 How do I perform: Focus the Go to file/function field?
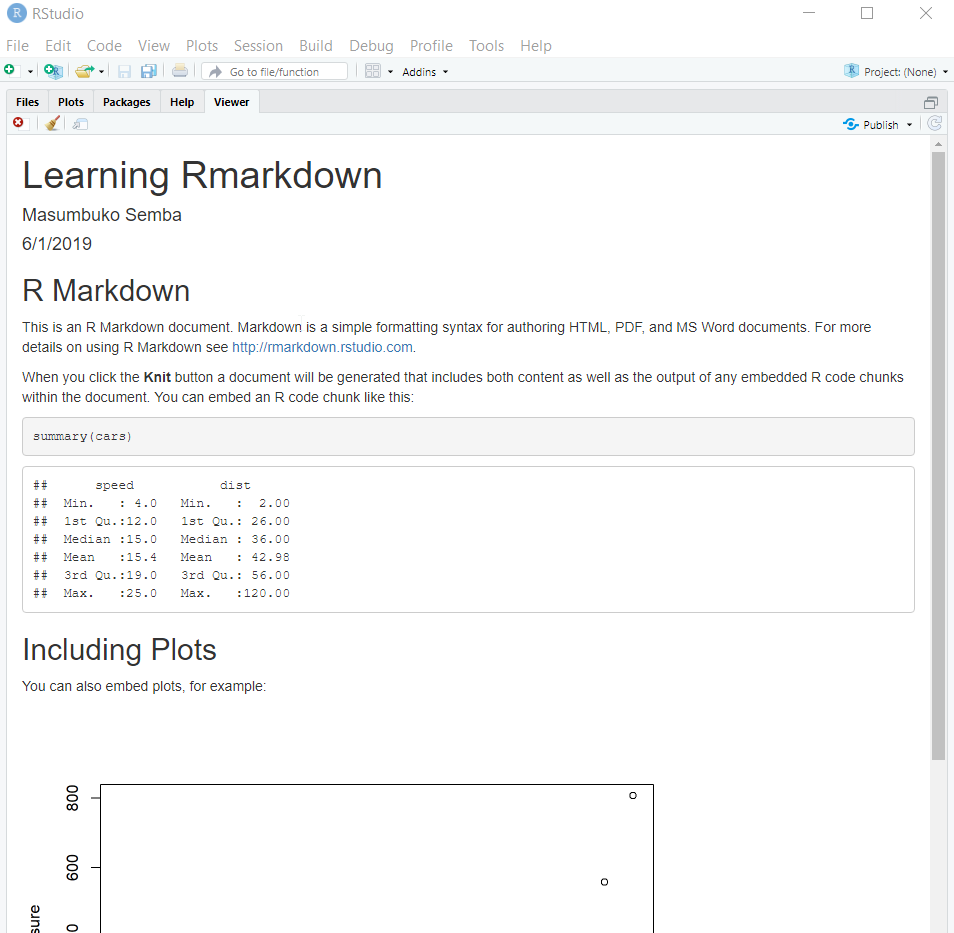[274, 72]
